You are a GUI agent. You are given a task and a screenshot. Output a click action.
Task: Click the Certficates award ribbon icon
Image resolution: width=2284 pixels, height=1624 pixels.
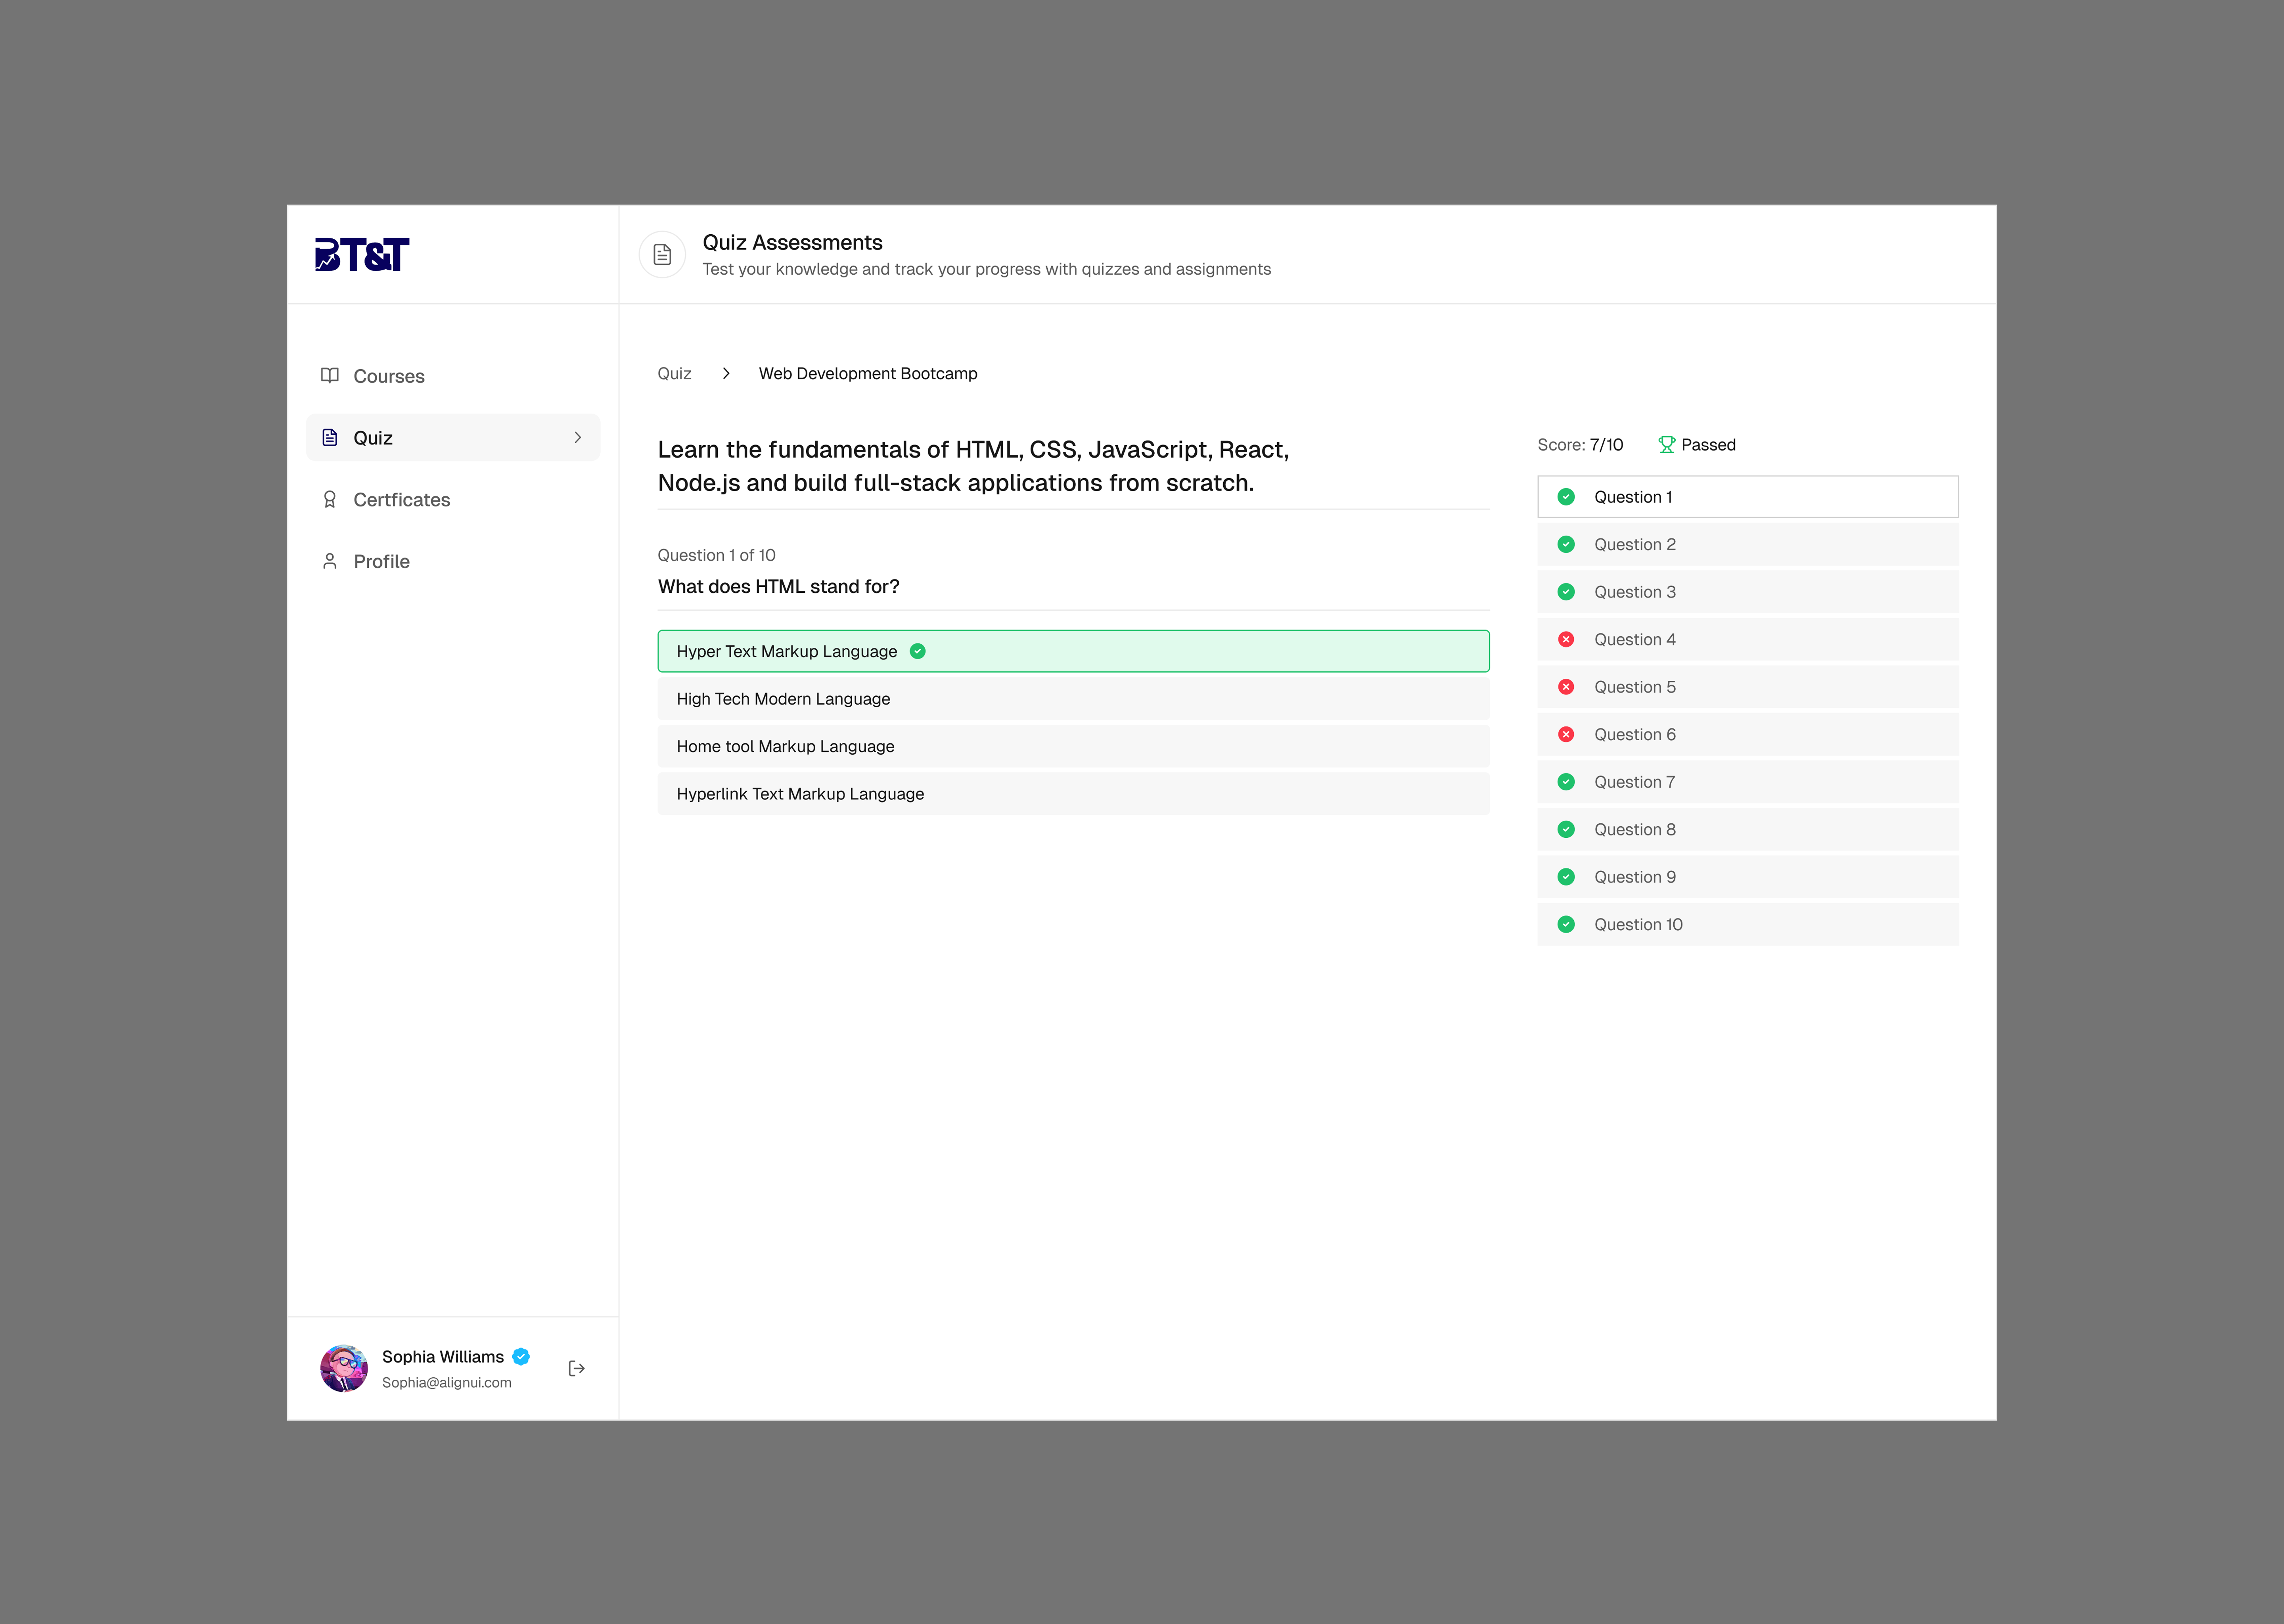(330, 500)
